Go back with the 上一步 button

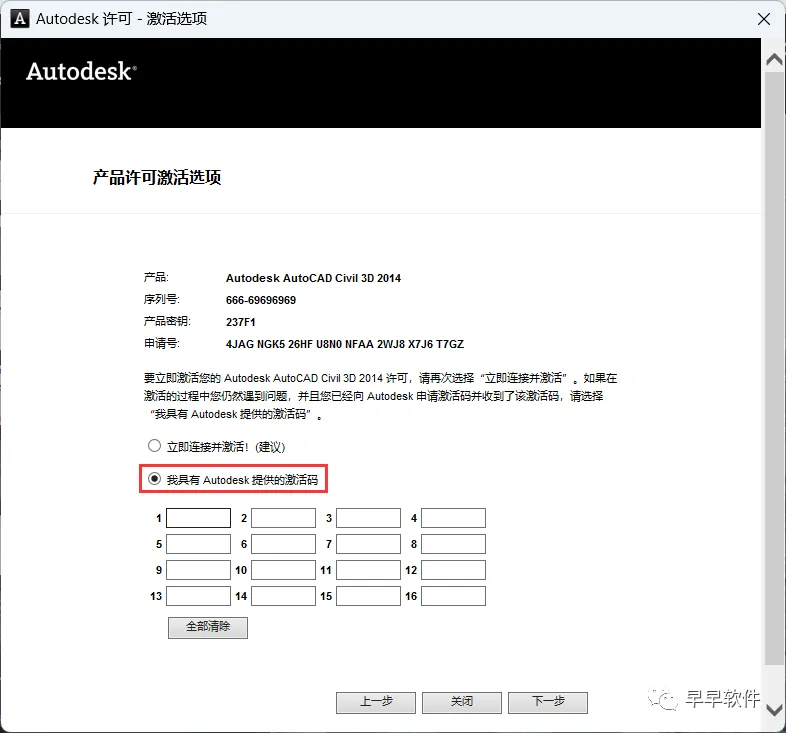376,702
